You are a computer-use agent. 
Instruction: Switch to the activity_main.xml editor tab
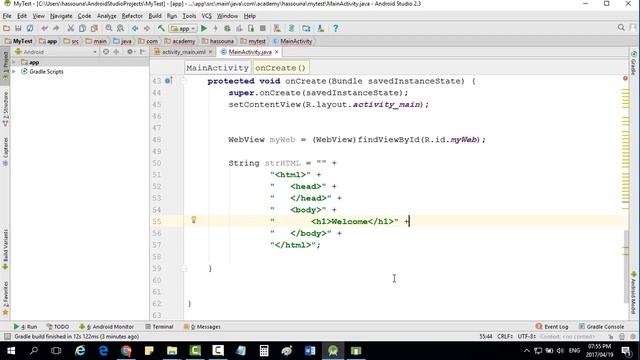(x=183, y=52)
